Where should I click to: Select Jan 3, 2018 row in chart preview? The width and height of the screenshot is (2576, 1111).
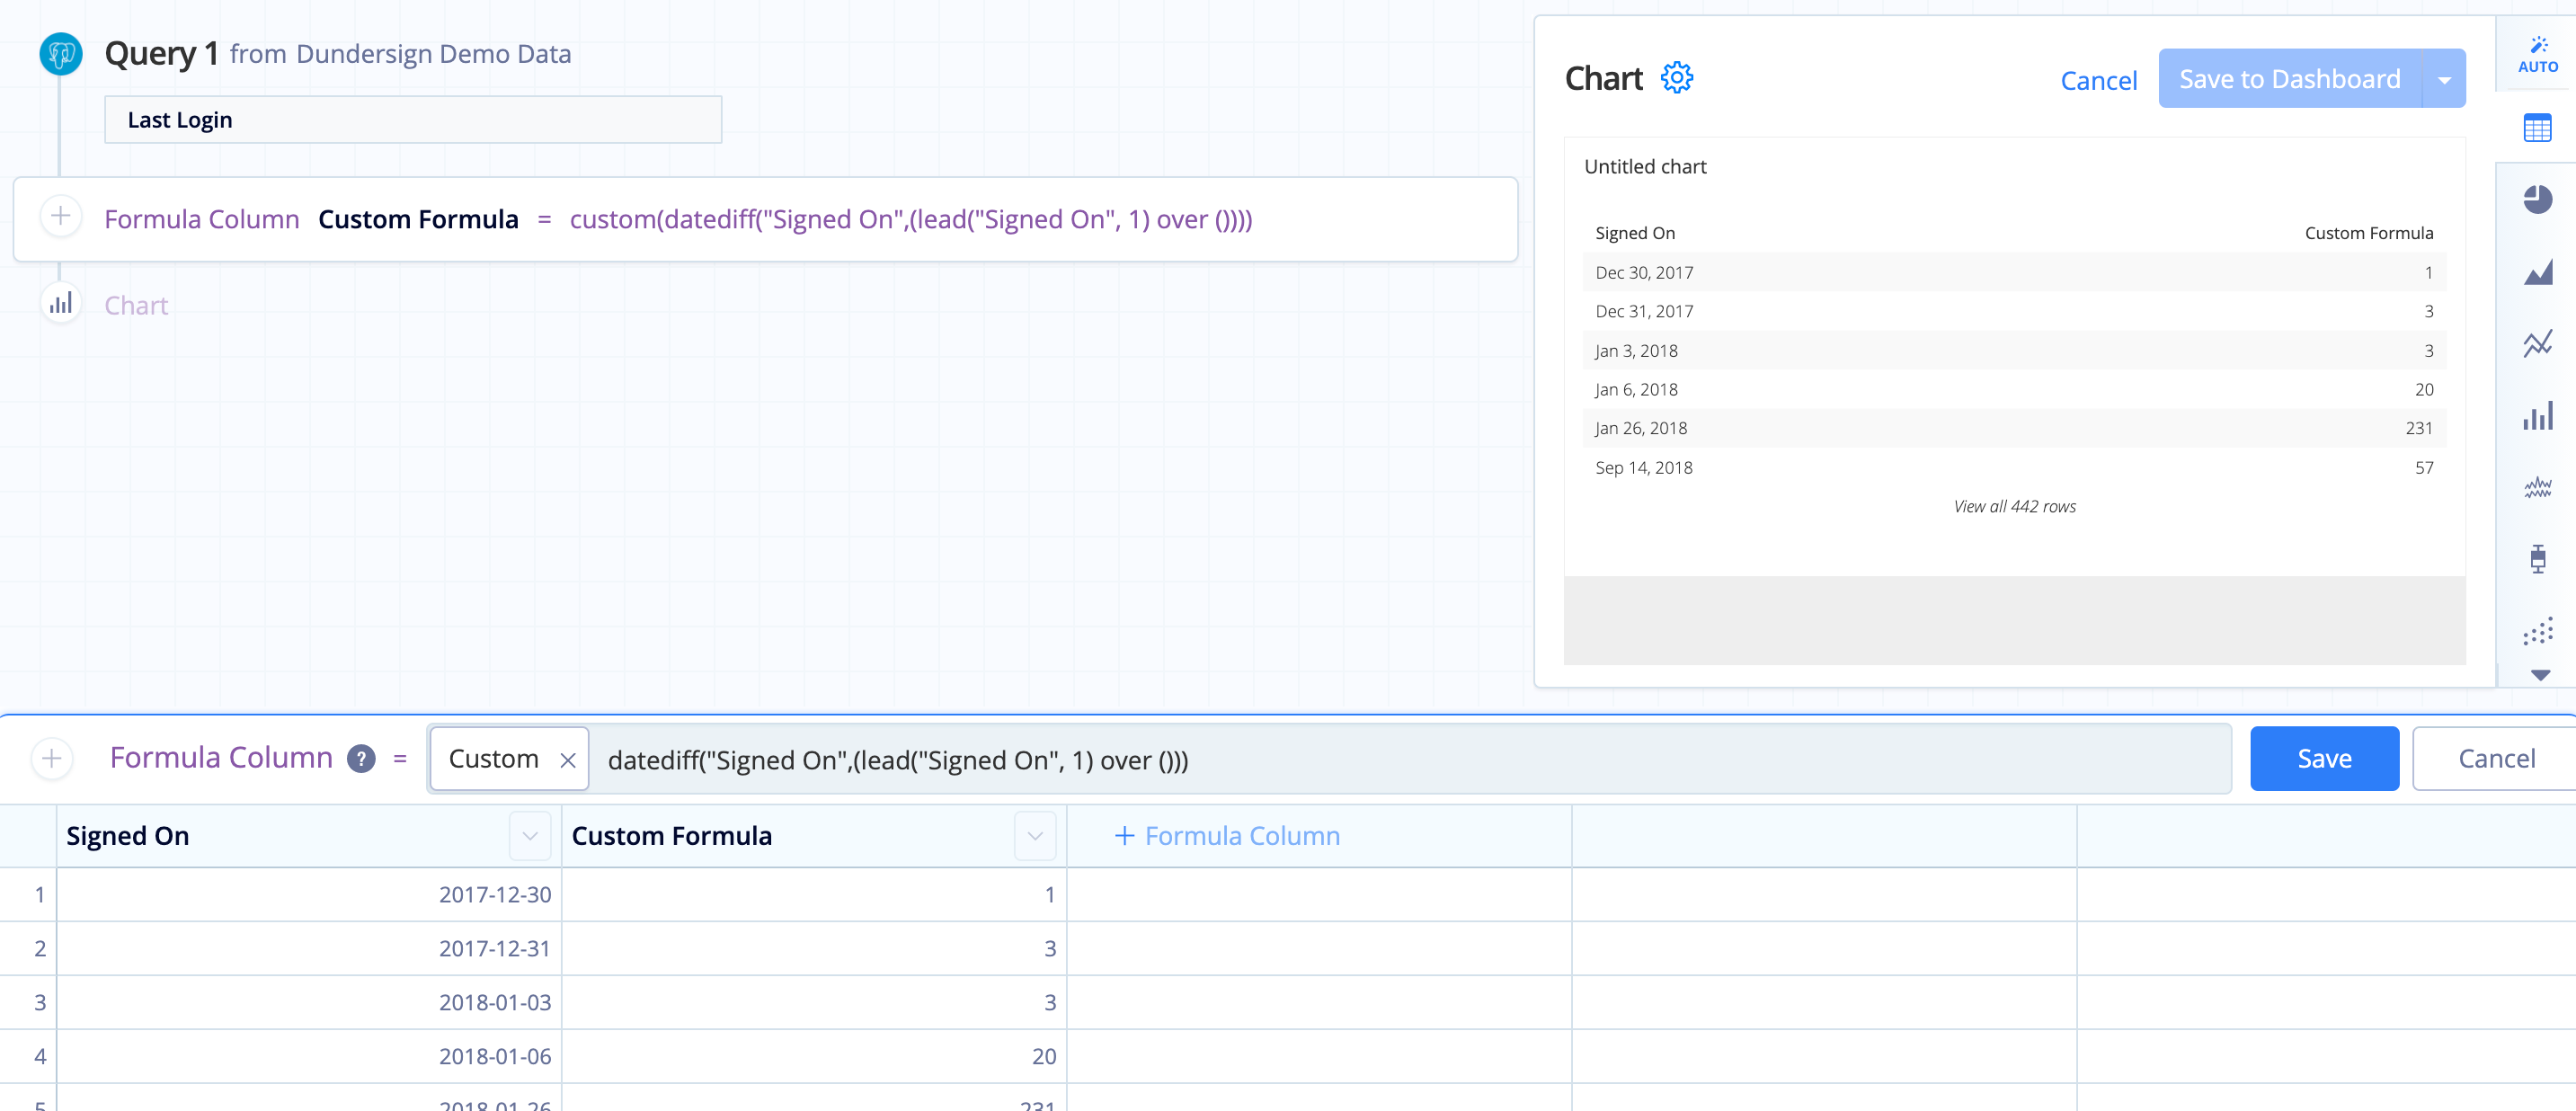pos(2014,351)
